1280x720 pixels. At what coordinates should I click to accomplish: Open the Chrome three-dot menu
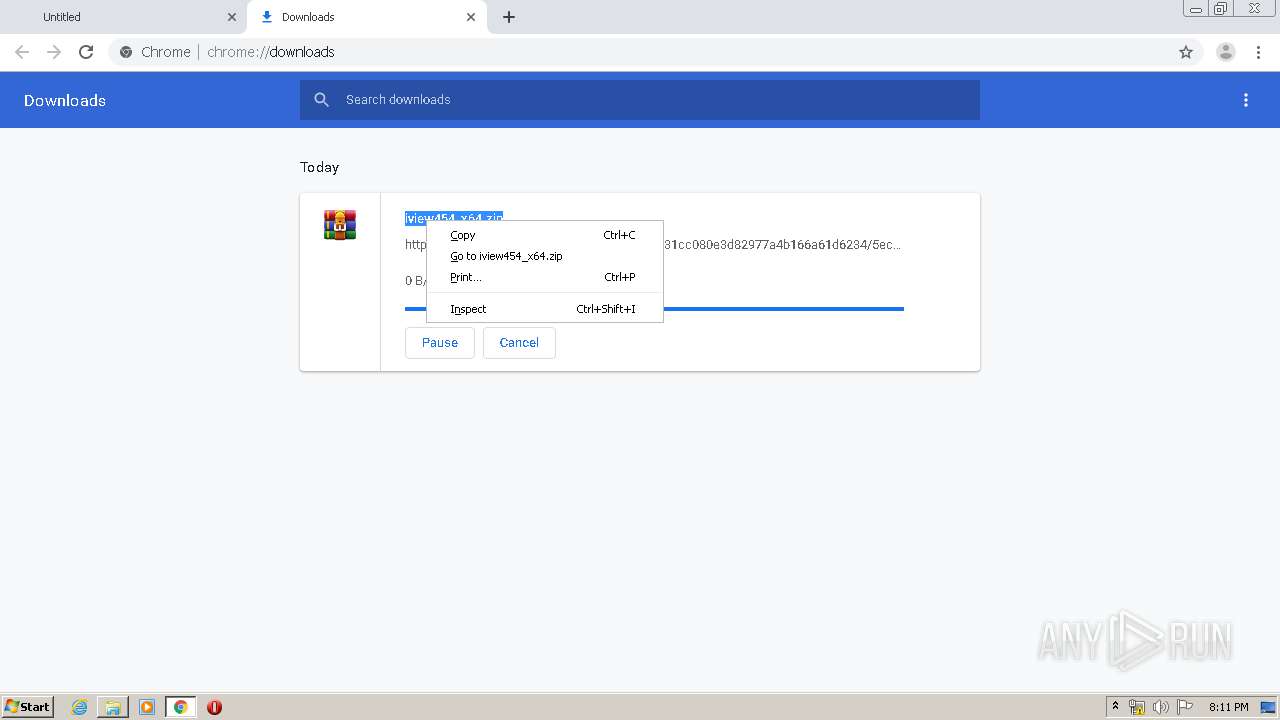click(x=1258, y=52)
